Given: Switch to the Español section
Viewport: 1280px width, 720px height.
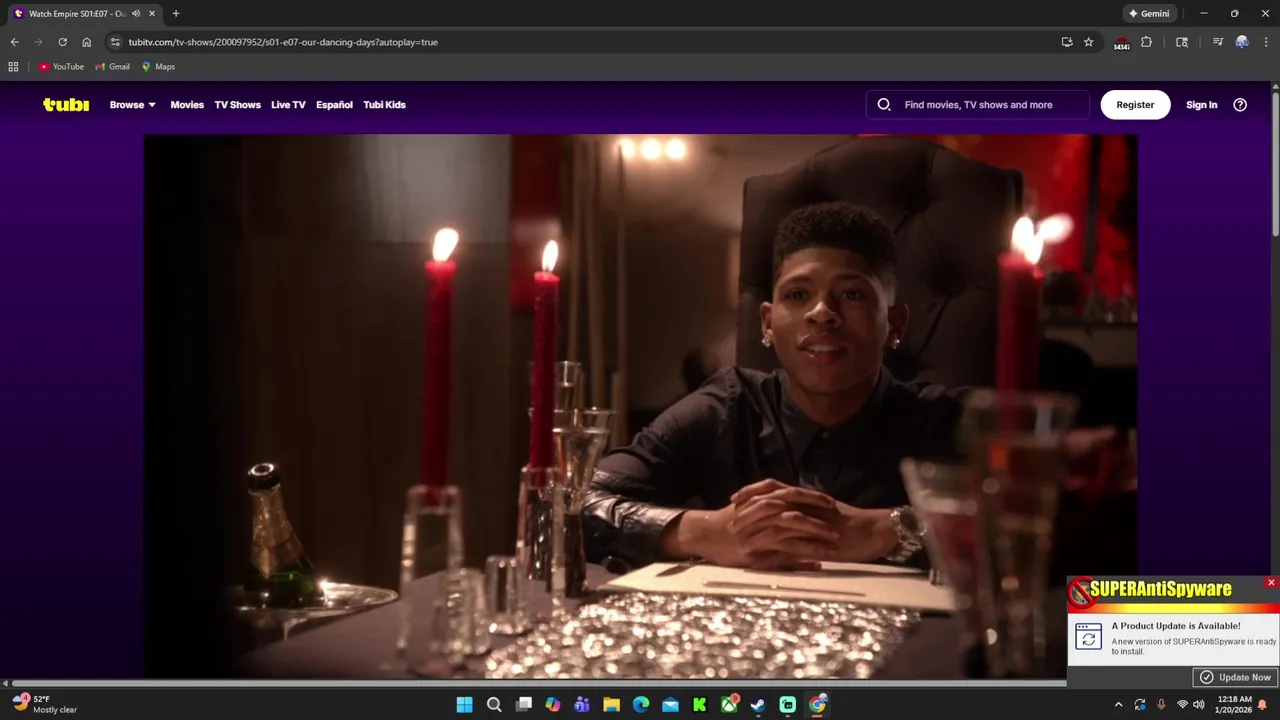Looking at the screenshot, I should click(334, 105).
